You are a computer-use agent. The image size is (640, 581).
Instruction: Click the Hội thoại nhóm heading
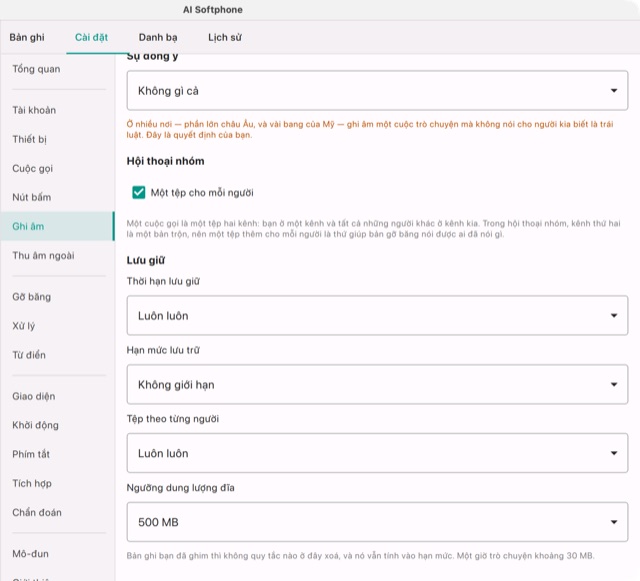[165, 161]
